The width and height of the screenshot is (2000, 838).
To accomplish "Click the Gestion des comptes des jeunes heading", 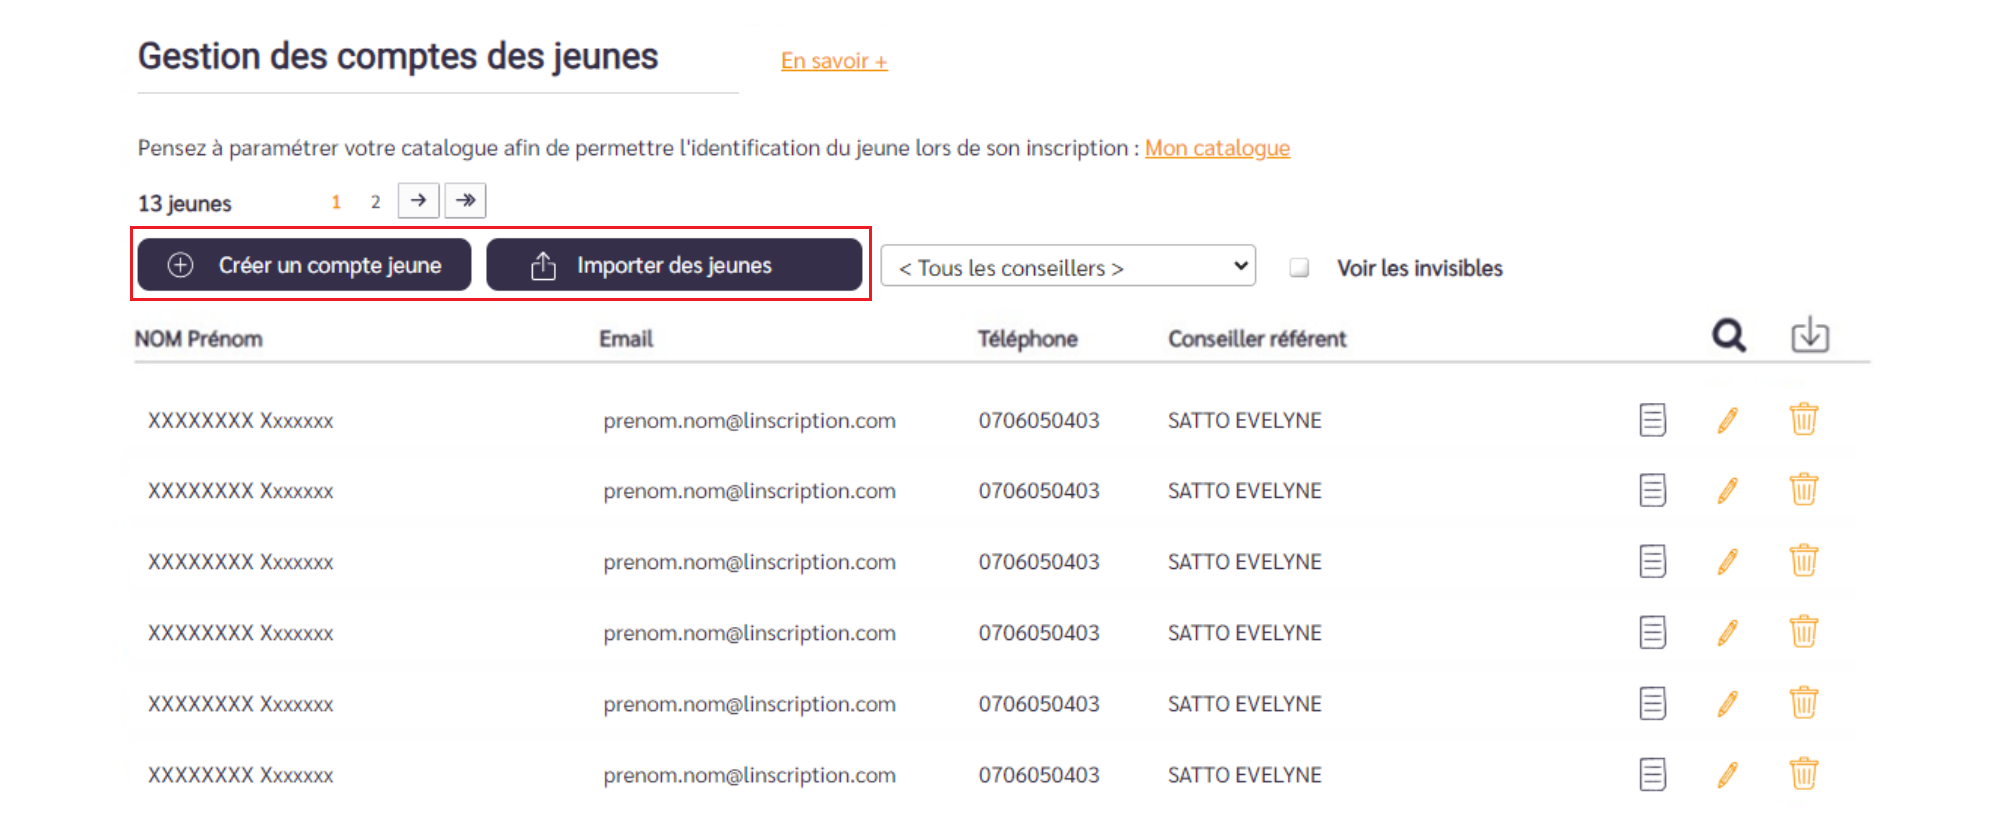I will tap(398, 57).
